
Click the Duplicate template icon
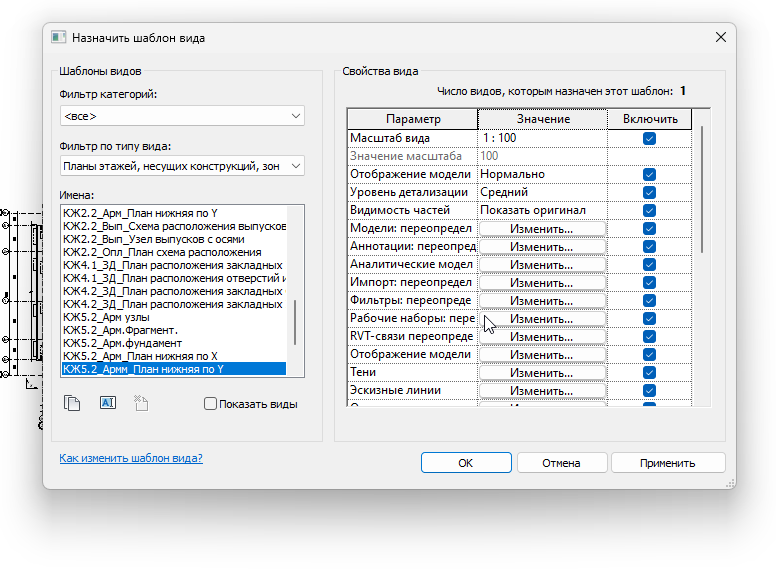pos(71,403)
